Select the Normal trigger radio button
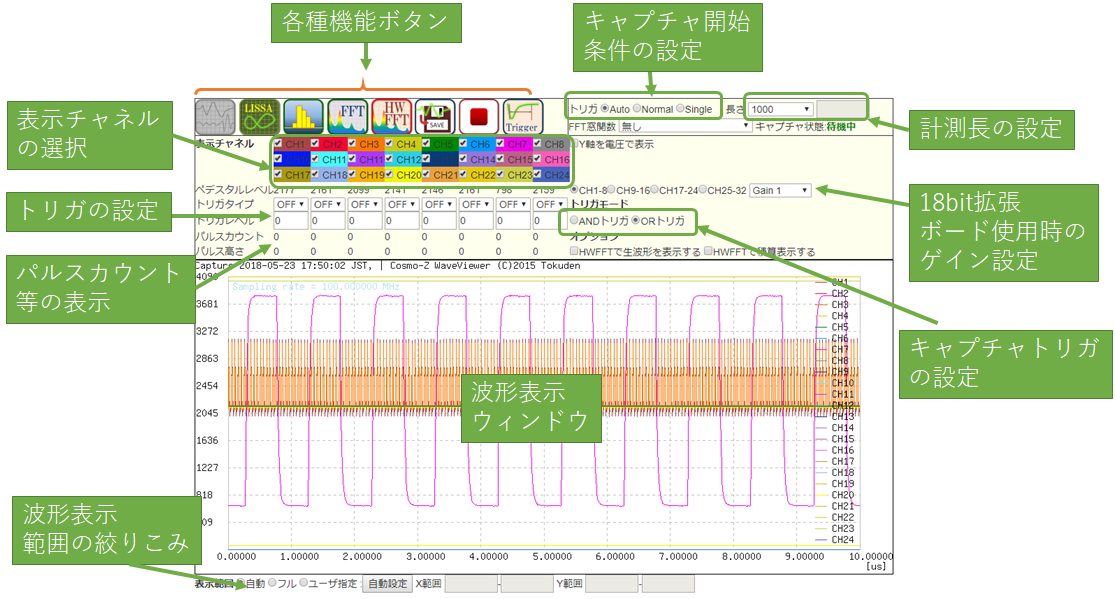 tap(637, 109)
